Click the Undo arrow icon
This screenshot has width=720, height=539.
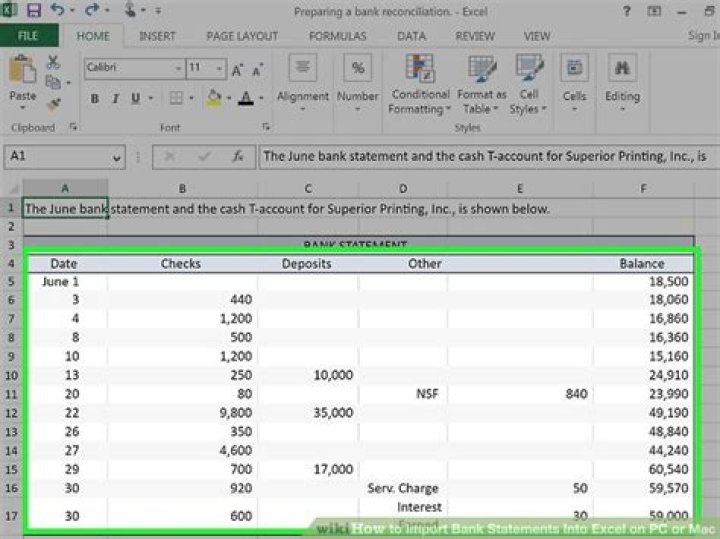click(x=58, y=11)
